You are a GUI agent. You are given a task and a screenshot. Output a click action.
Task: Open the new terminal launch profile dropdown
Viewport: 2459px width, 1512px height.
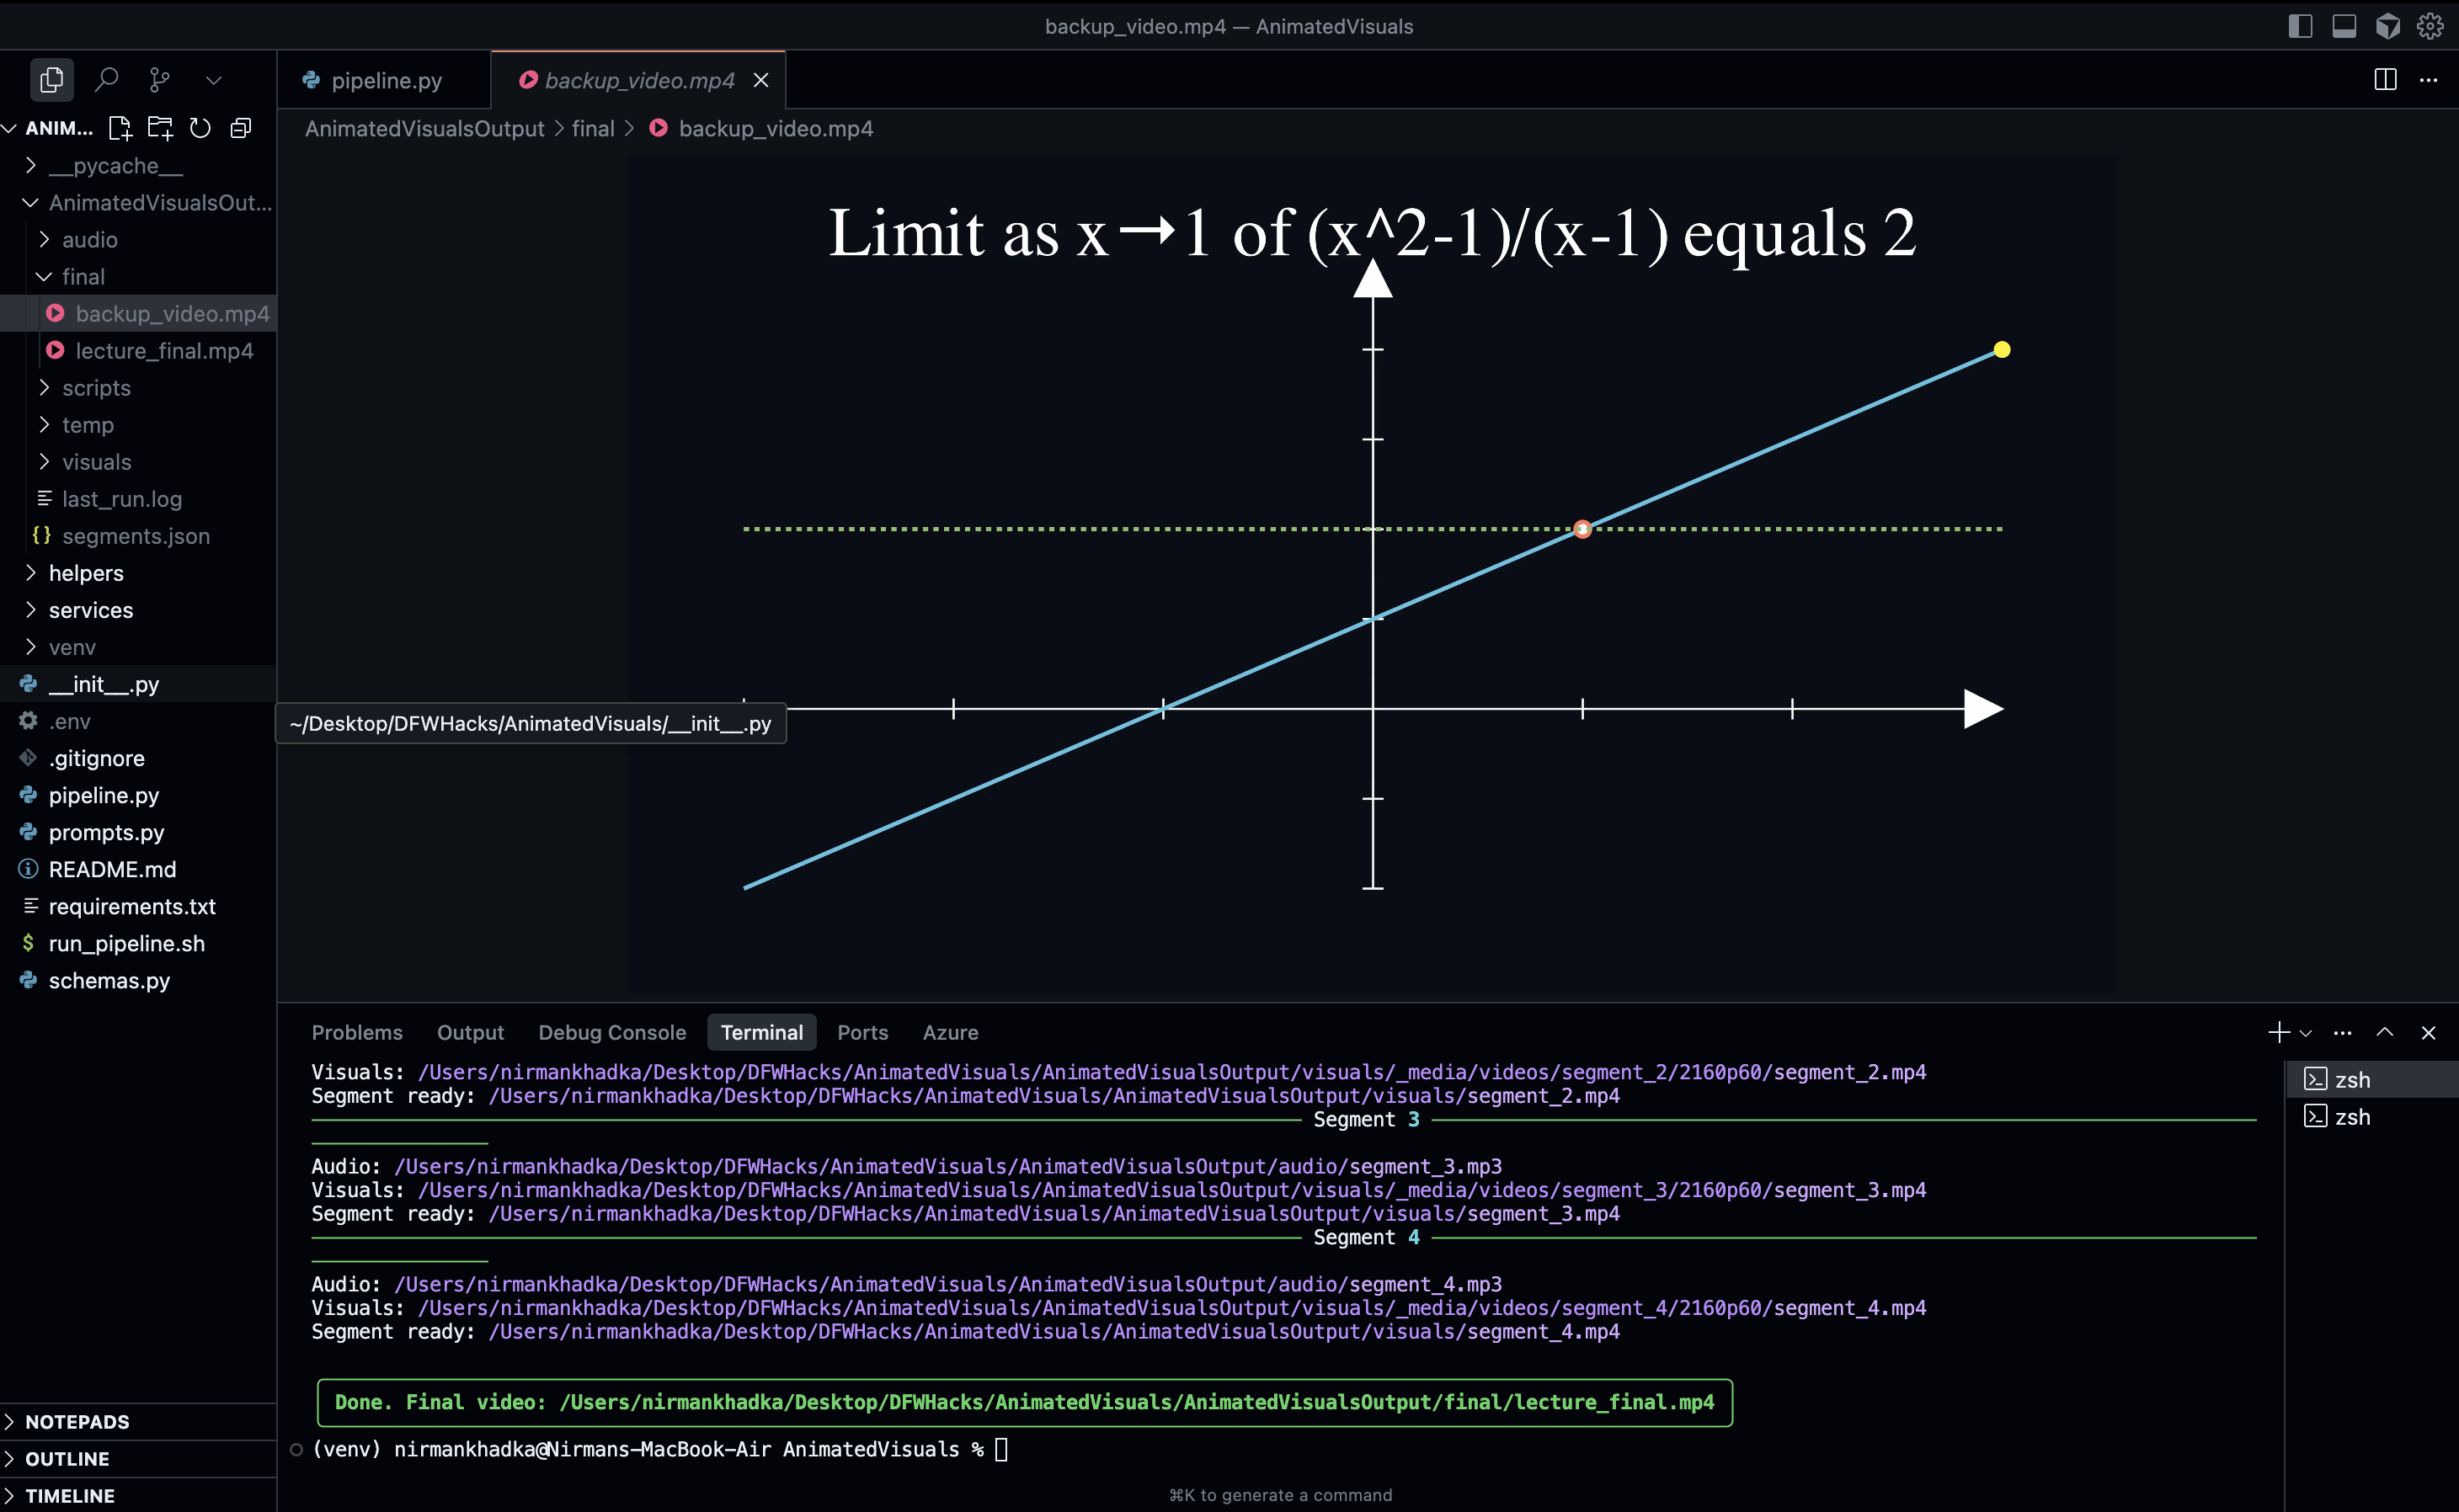(2306, 1033)
